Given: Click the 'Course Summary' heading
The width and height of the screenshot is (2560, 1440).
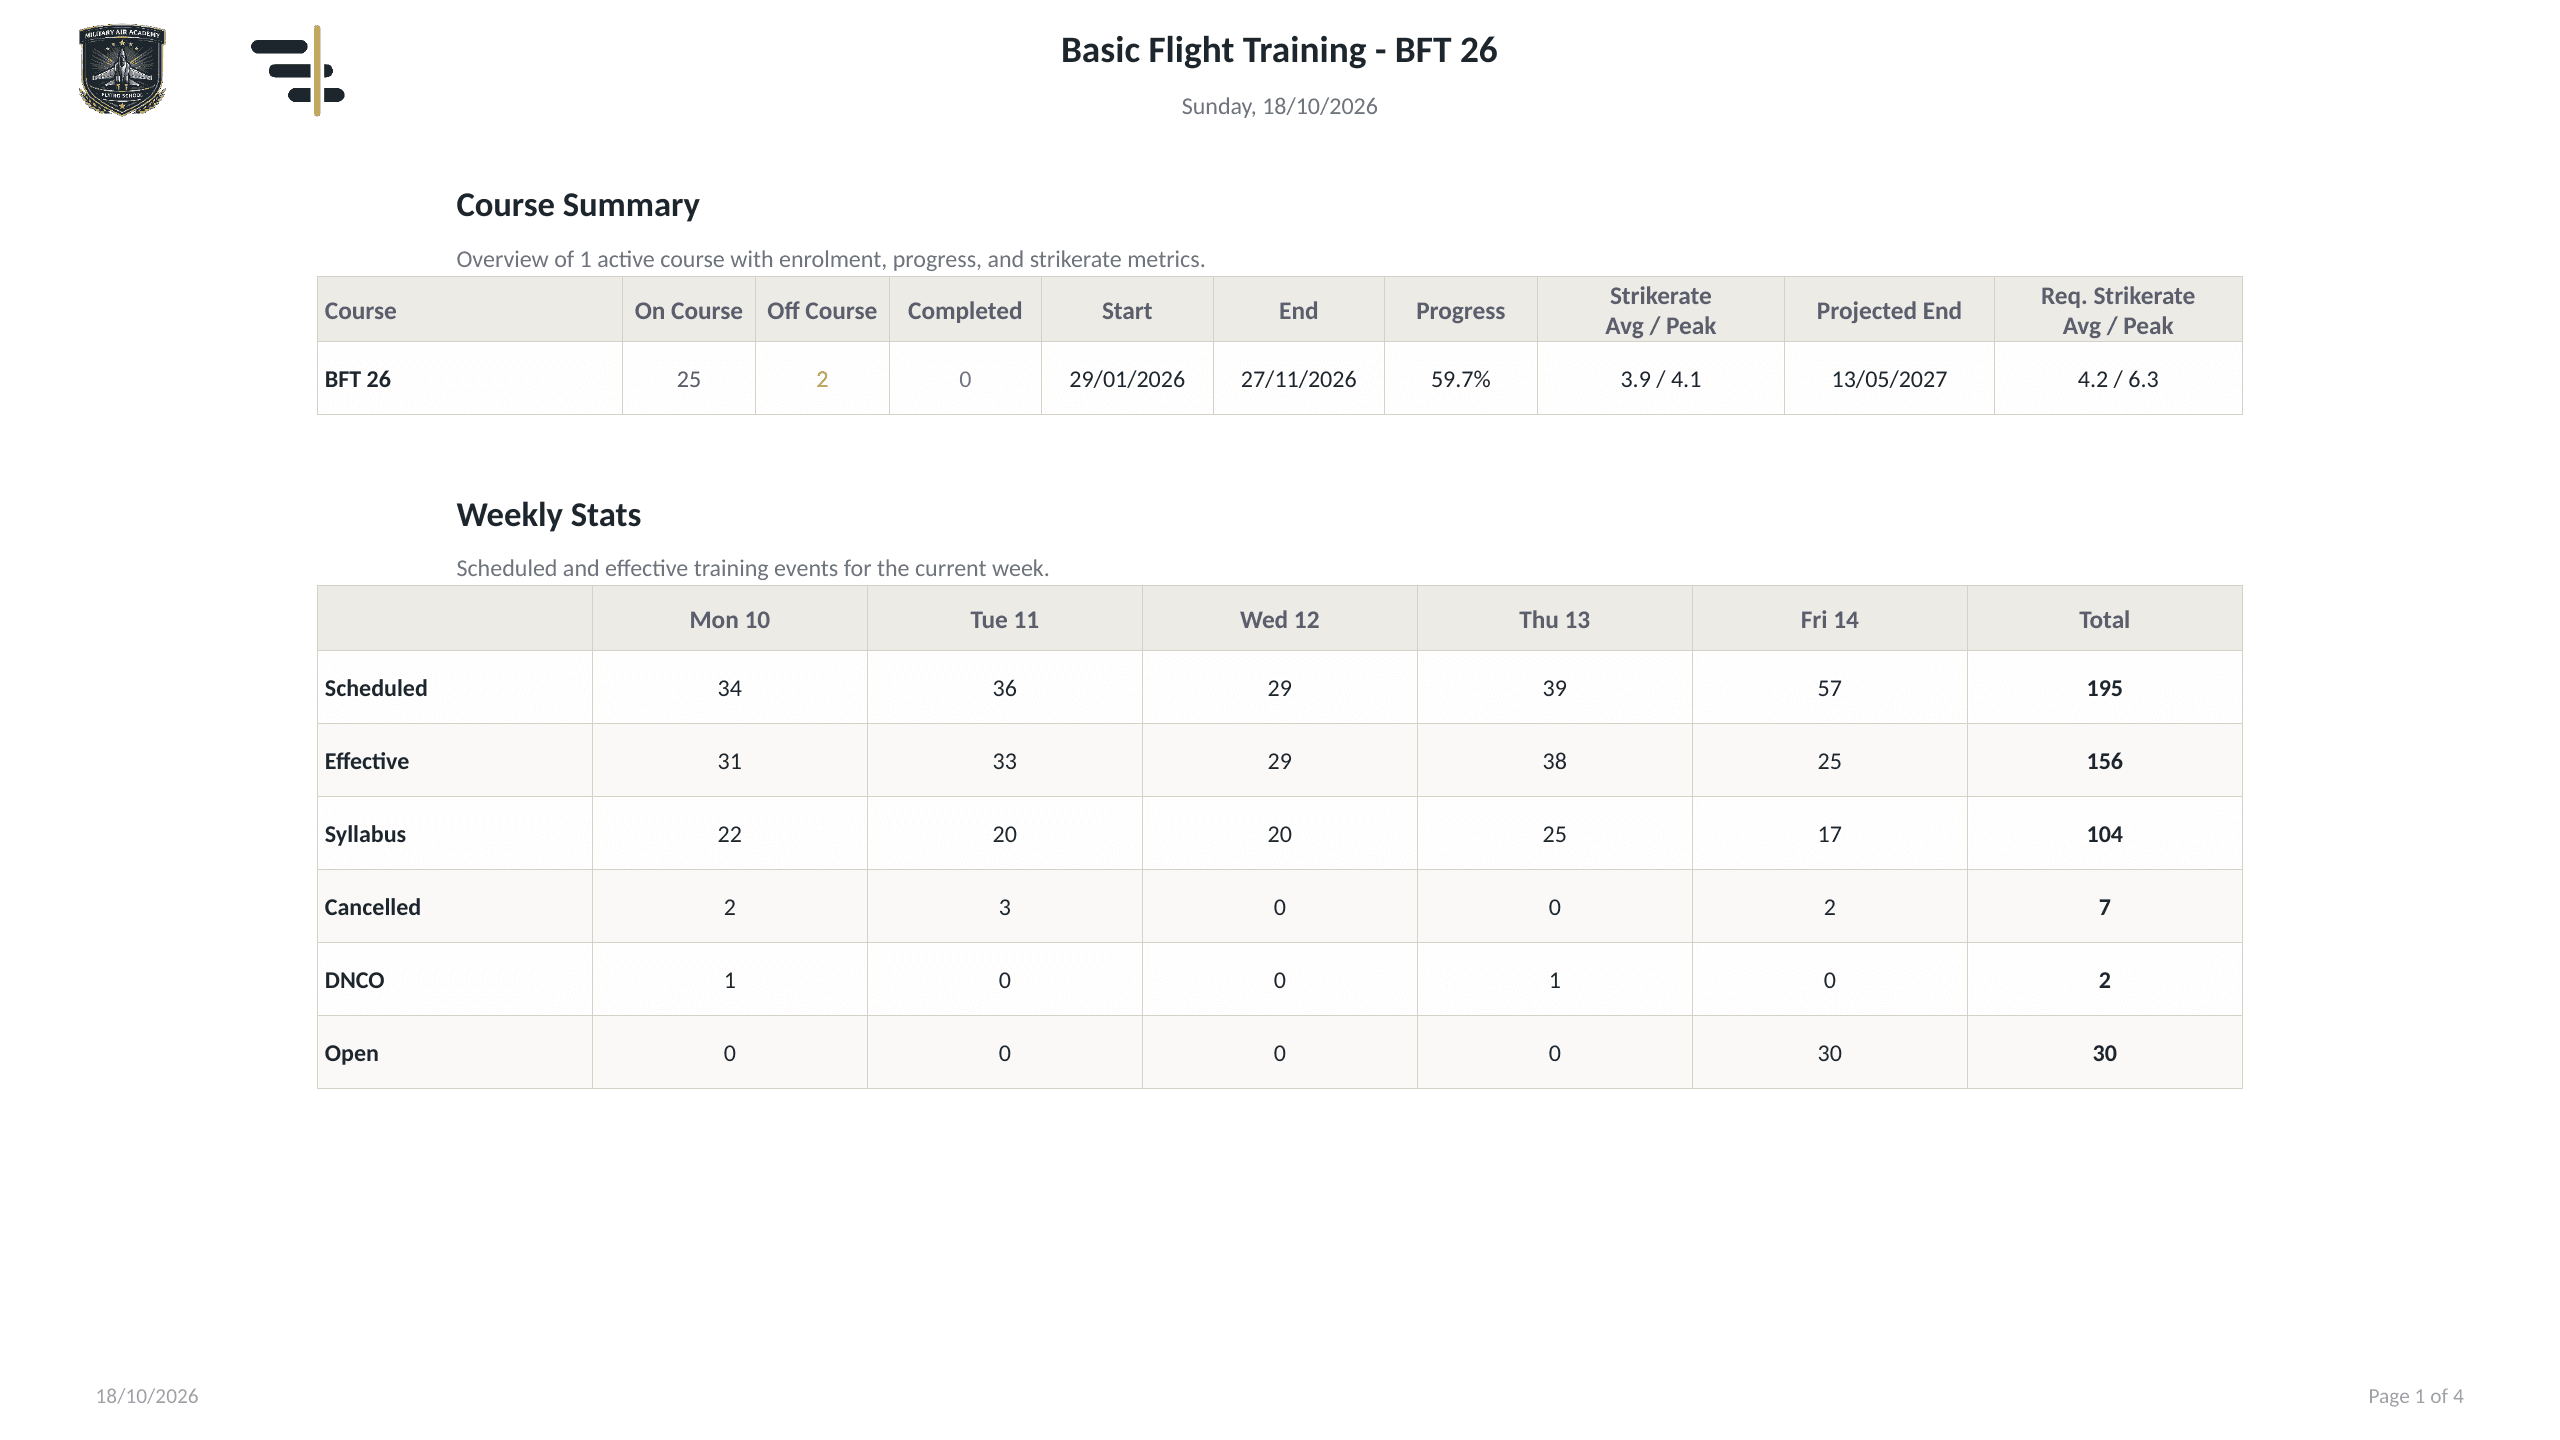Looking at the screenshot, I should coord(578,205).
